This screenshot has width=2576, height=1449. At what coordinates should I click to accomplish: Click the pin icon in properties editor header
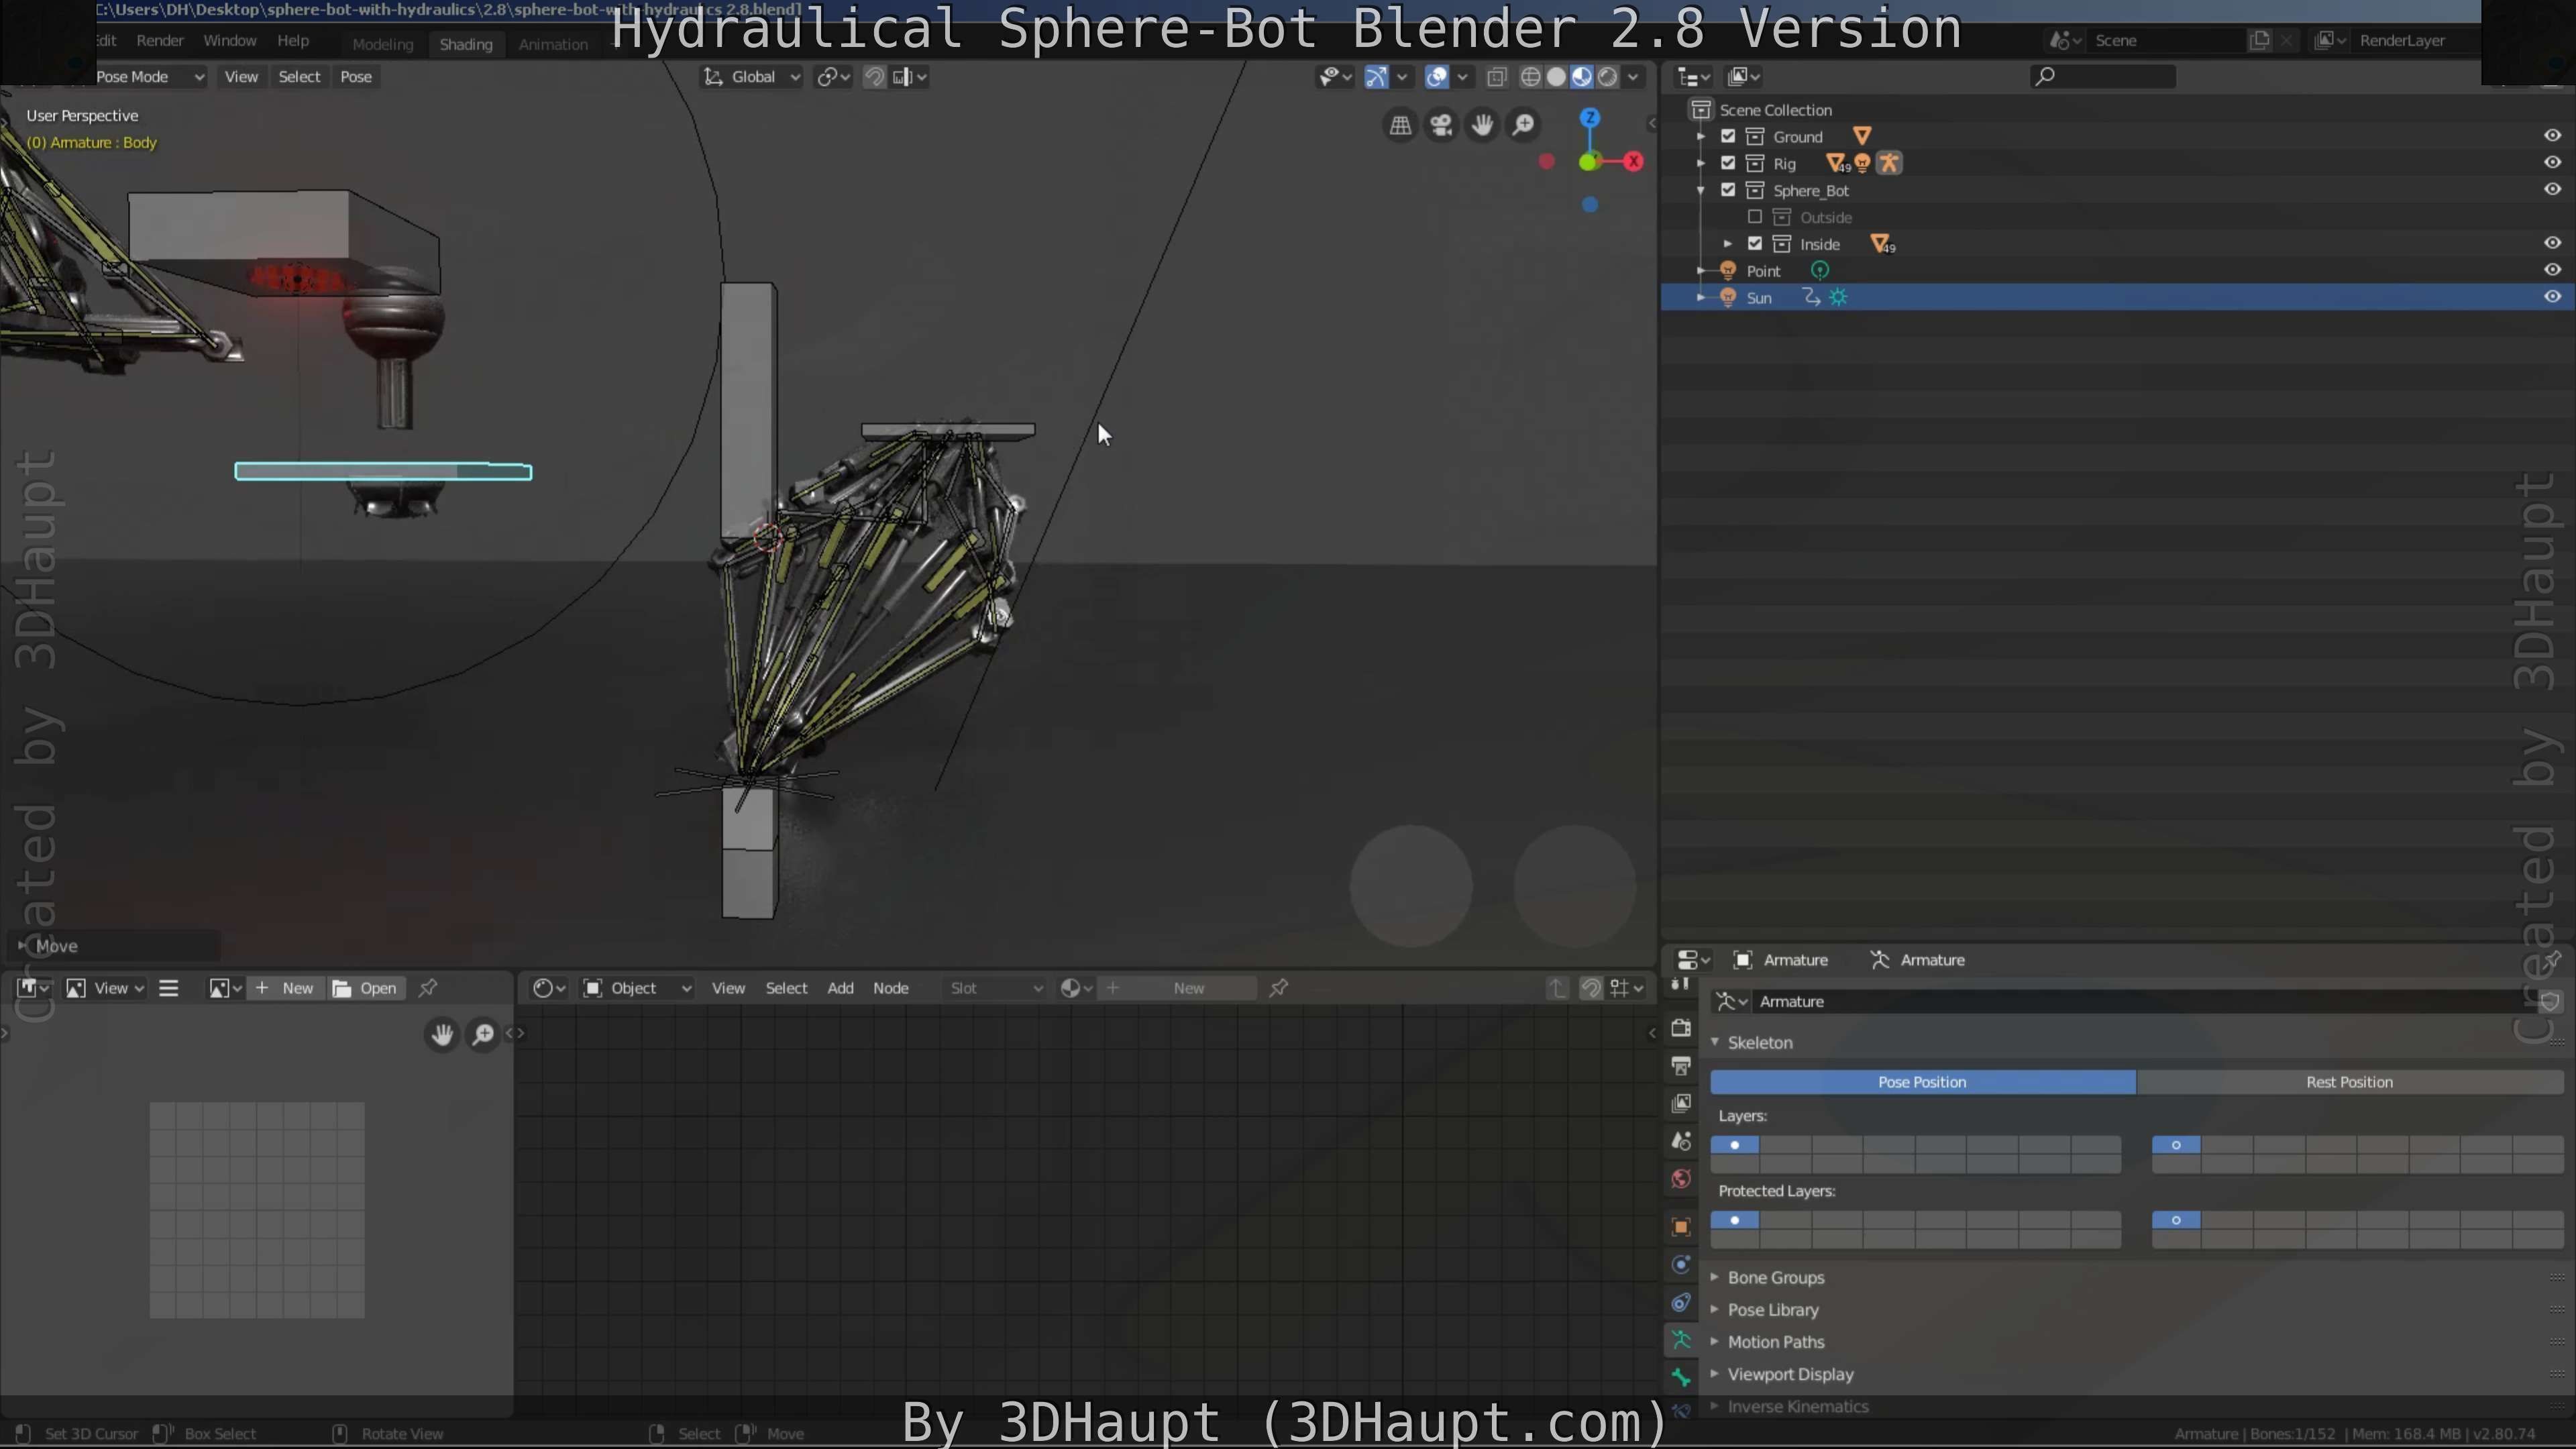pyautogui.click(x=2553, y=960)
